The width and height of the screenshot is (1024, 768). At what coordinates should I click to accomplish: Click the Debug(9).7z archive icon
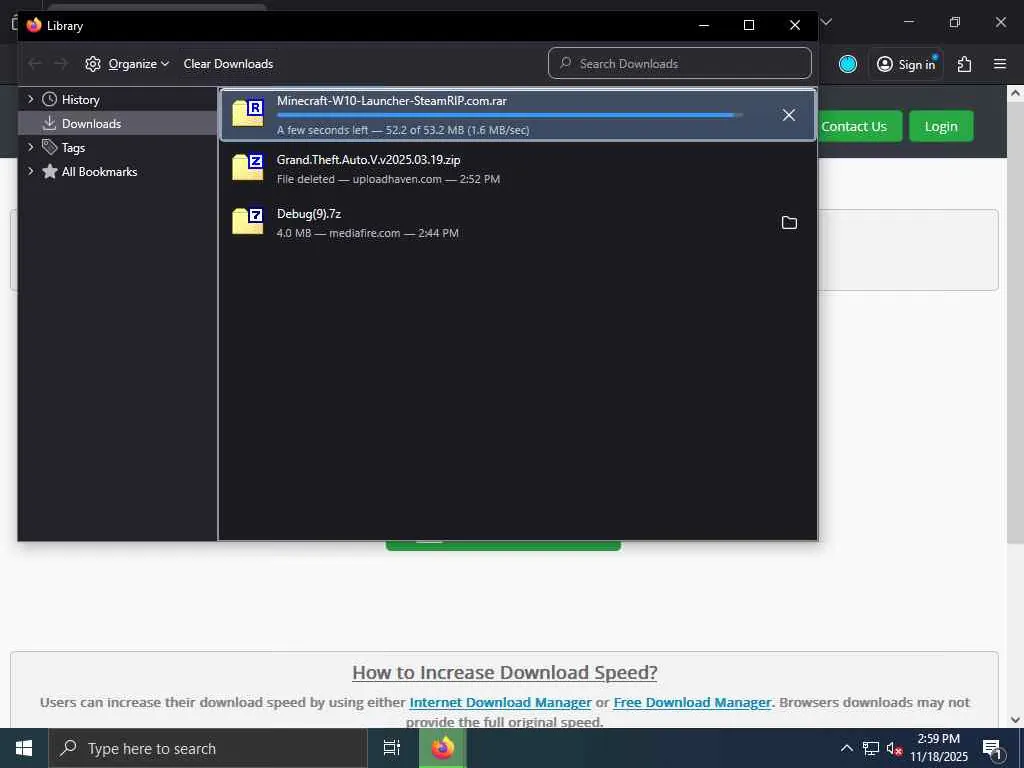(248, 221)
